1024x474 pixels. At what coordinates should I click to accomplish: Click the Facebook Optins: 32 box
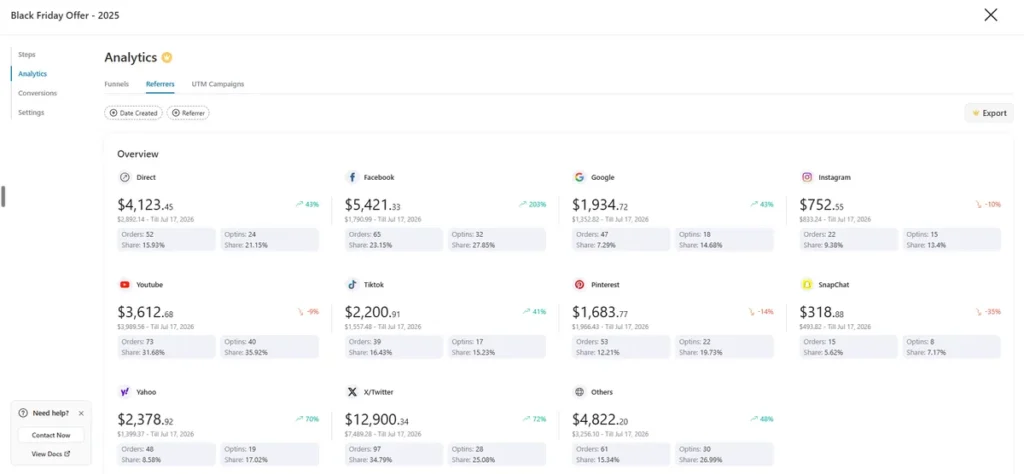pyautogui.click(x=496, y=240)
